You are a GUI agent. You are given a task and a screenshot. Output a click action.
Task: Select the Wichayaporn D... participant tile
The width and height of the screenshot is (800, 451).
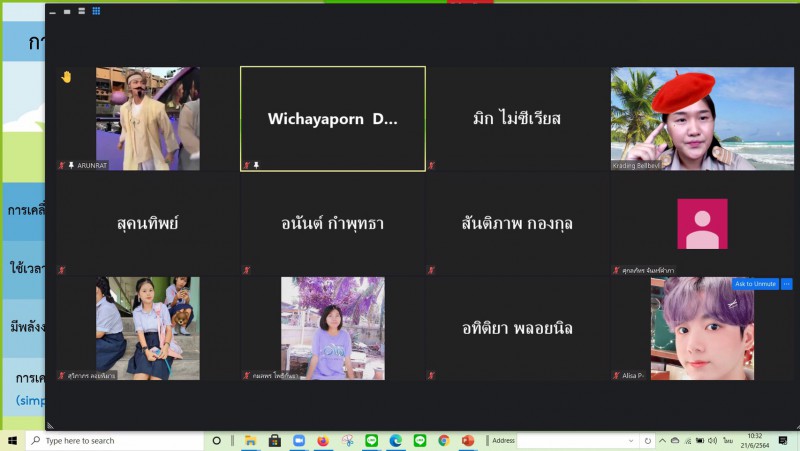(x=332, y=119)
